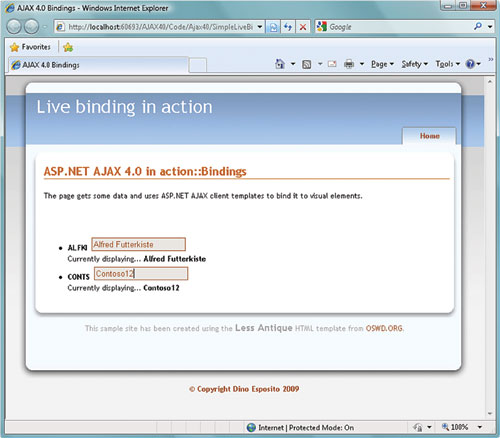This screenshot has width=500, height=438.
Task: Click the status bar security zone icon
Action: point(418,427)
